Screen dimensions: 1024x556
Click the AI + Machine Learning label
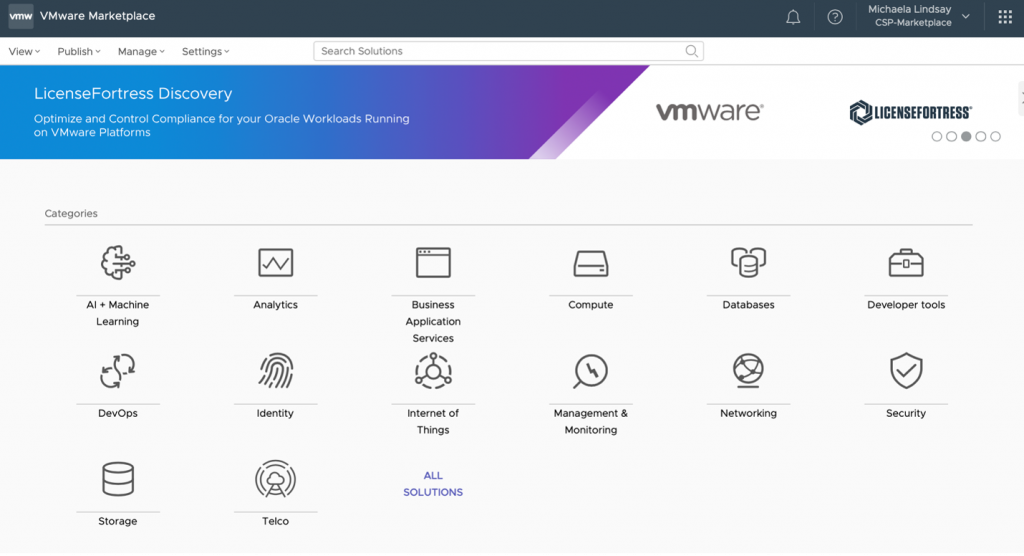pos(118,313)
